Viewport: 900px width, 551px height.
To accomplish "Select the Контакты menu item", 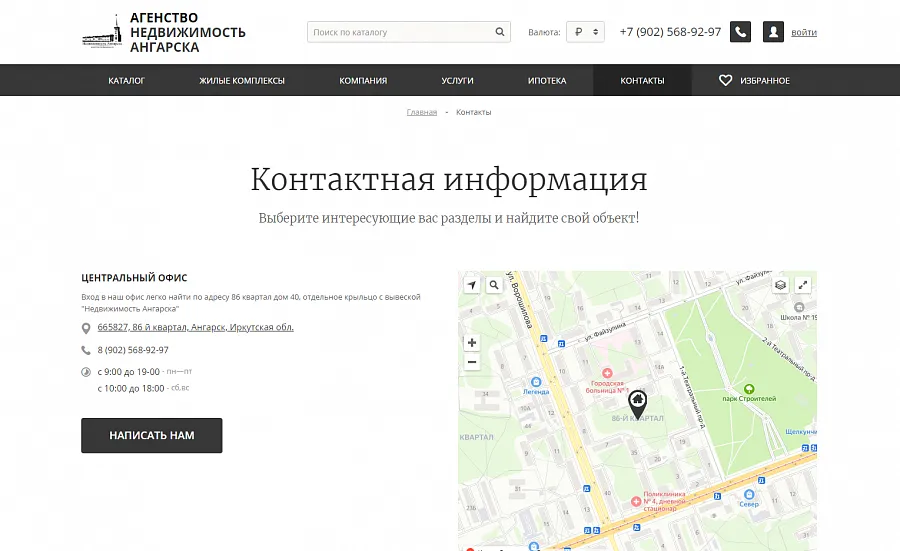I will point(642,80).
